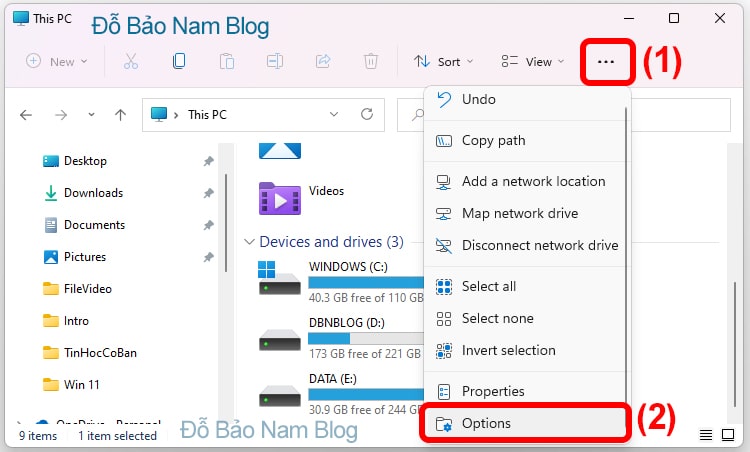750x452 pixels.
Task: Select the Videos folder
Action: click(x=301, y=198)
